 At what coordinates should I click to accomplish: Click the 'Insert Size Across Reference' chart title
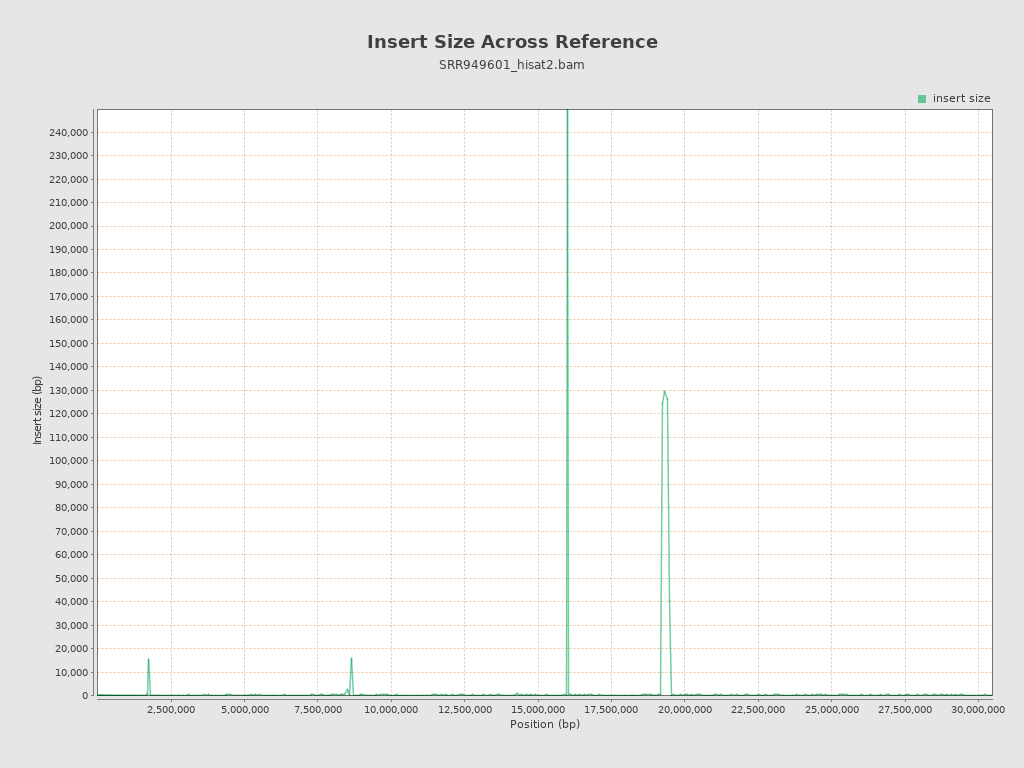(512, 42)
